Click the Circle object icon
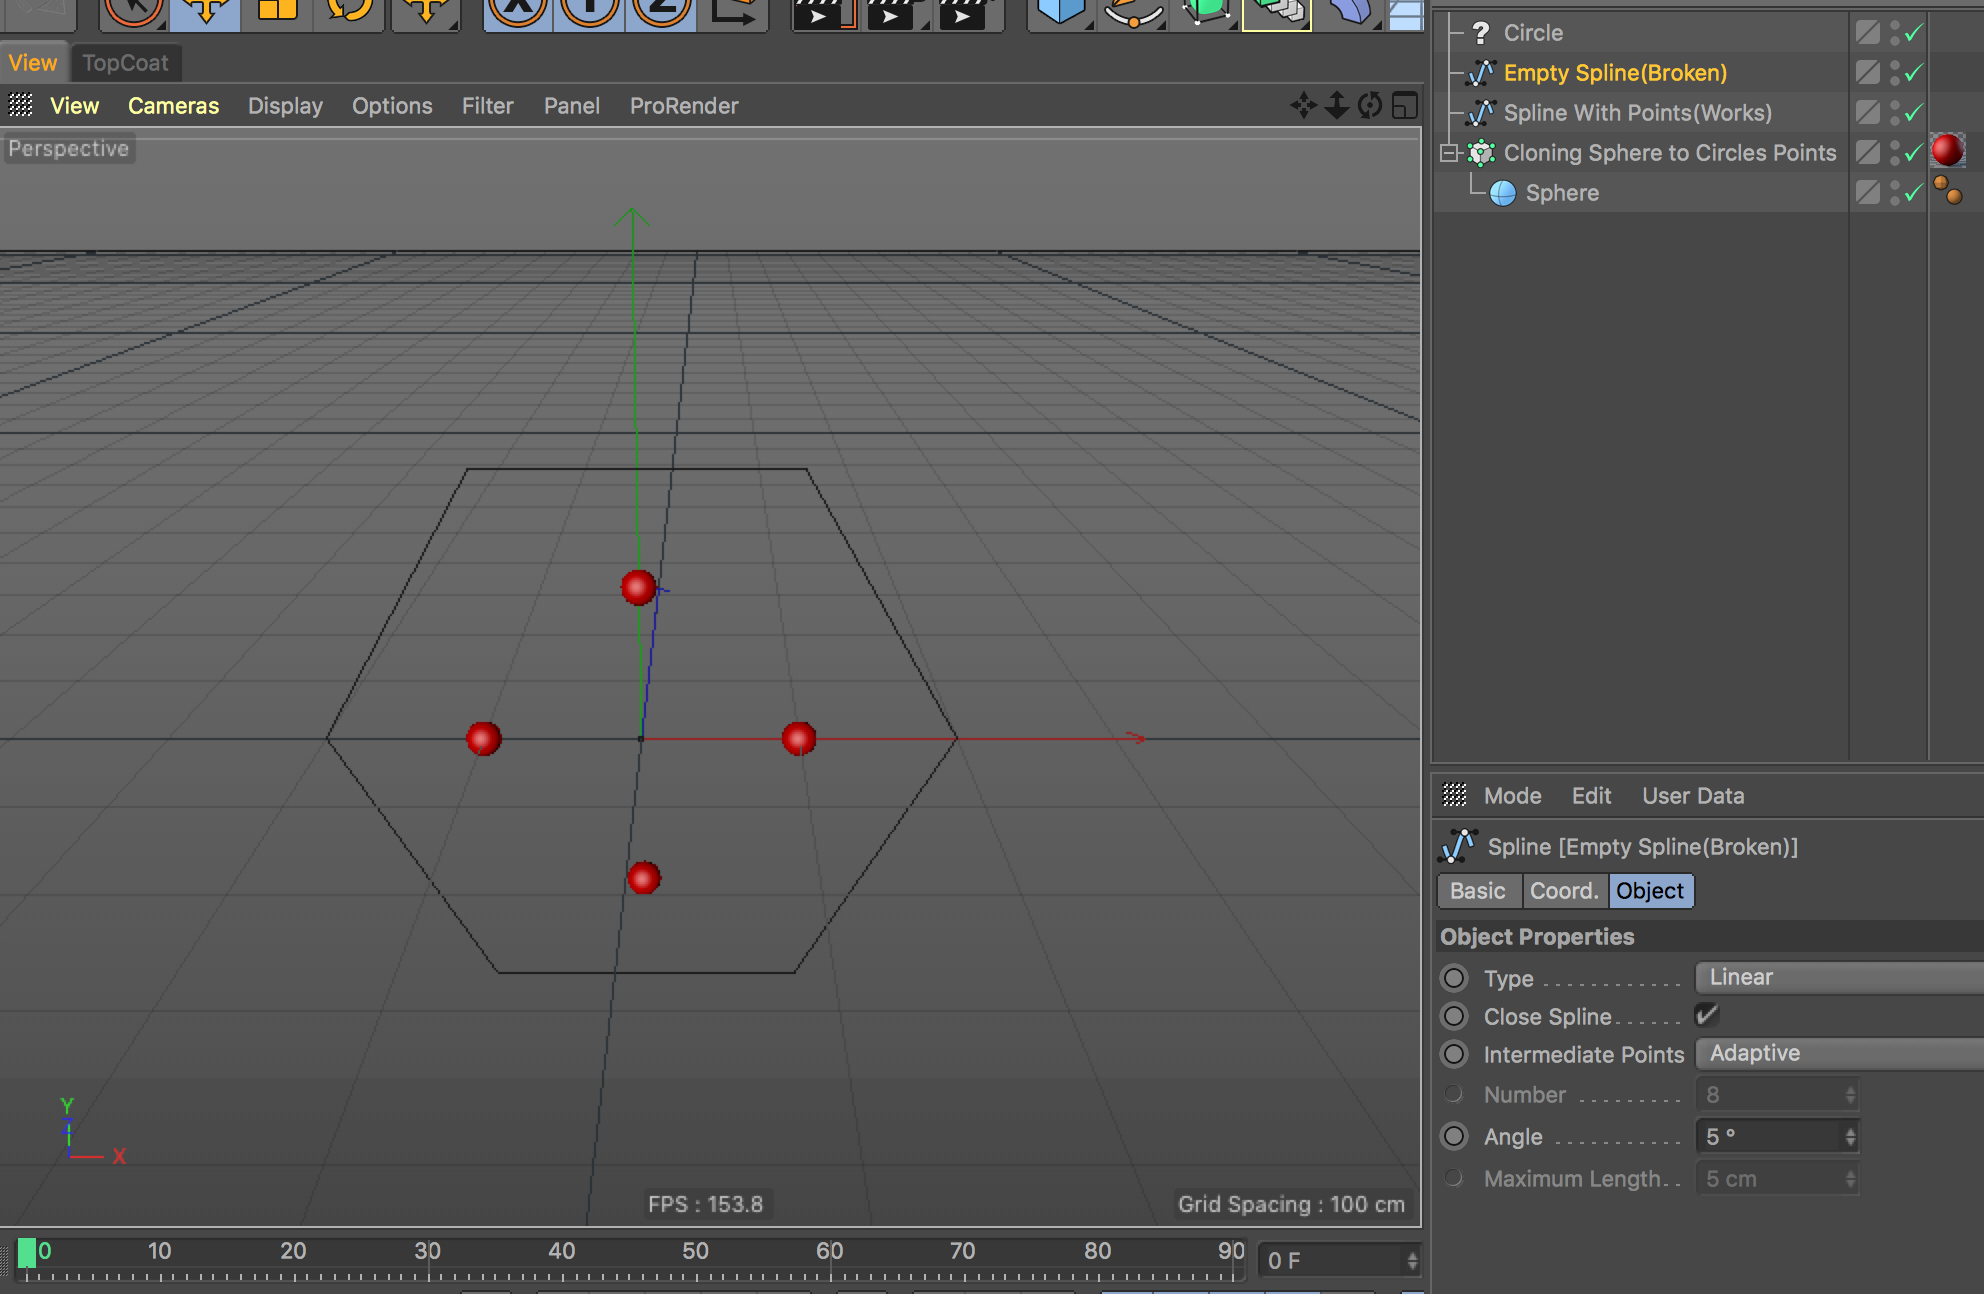The height and width of the screenshot is (1294, 1984). tap(1481, 30)
